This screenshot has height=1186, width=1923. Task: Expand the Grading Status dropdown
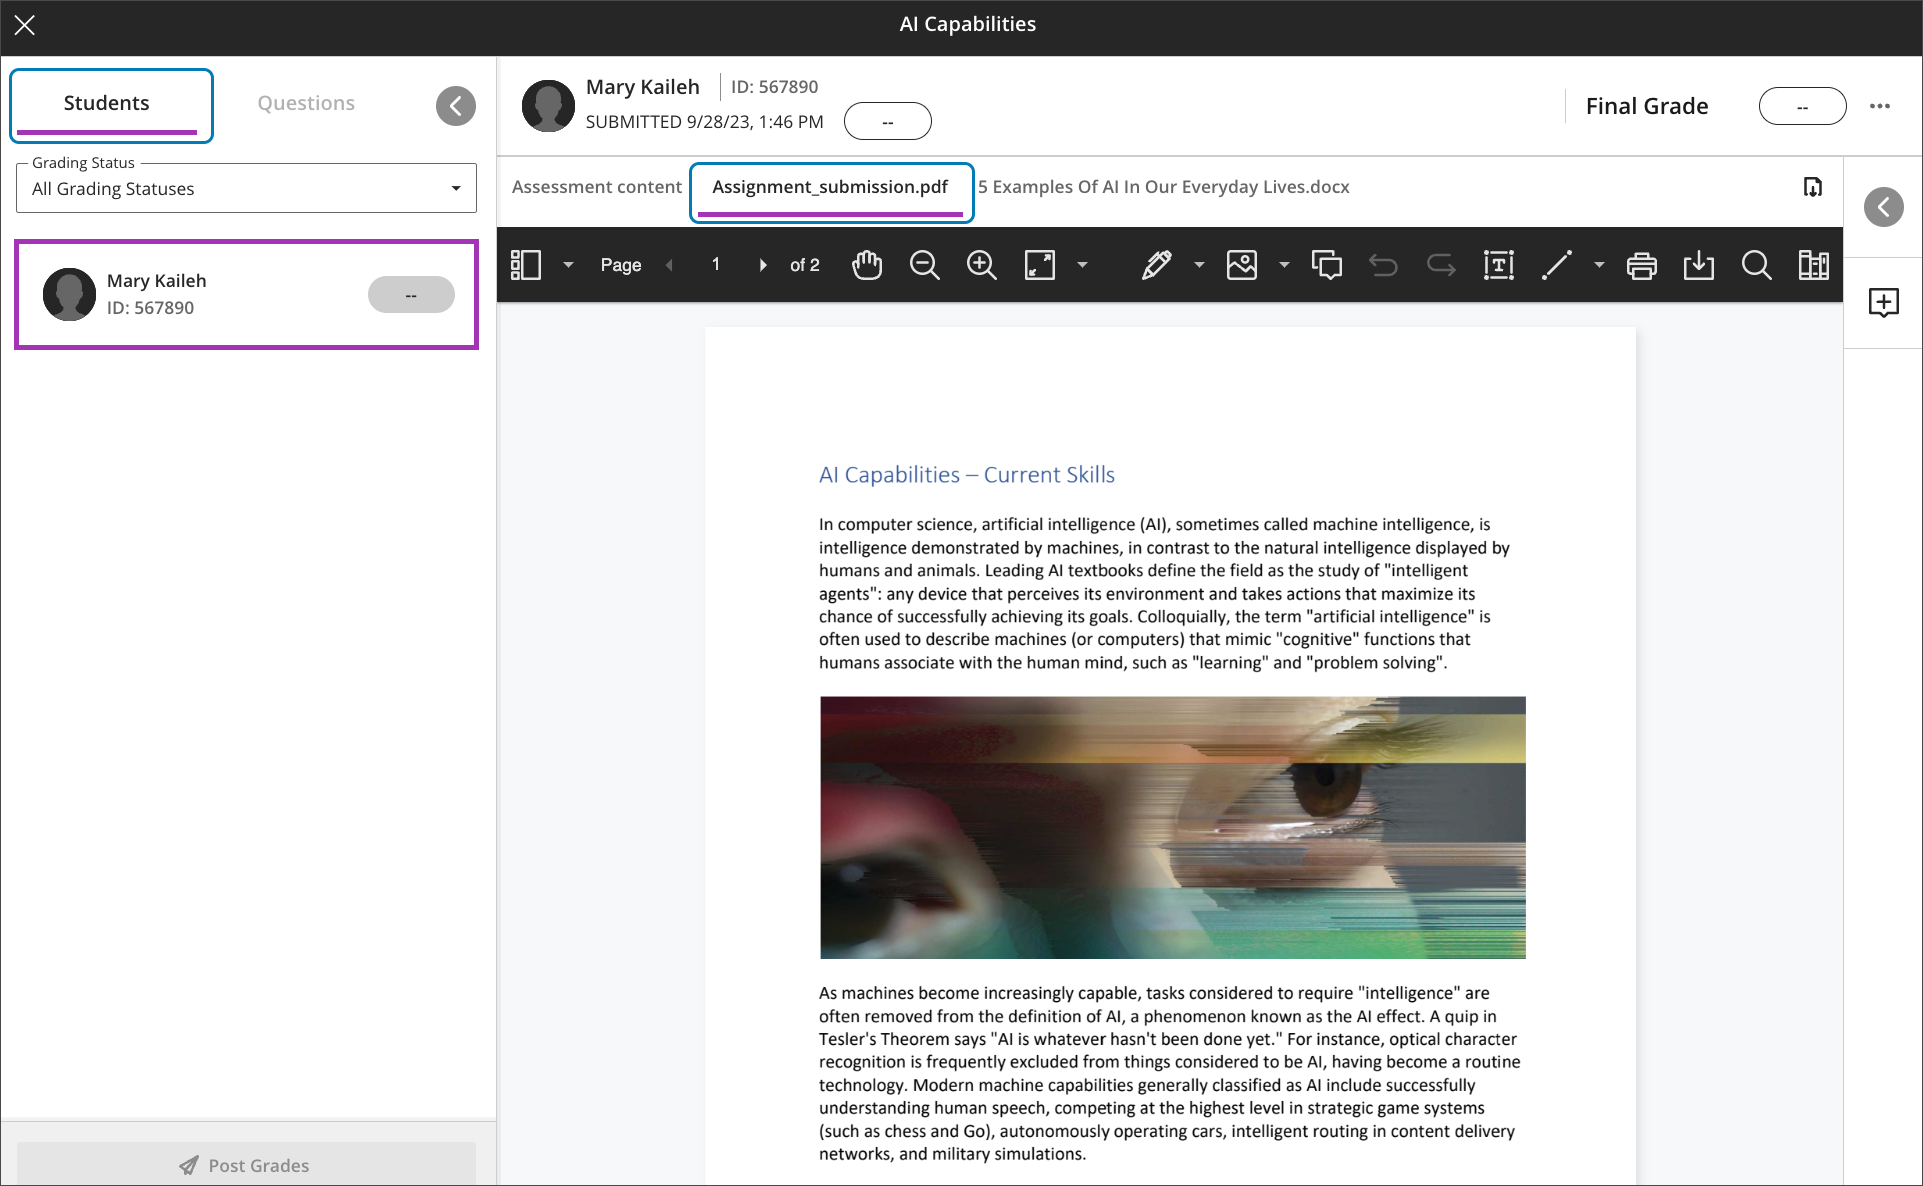coord(246,189)
